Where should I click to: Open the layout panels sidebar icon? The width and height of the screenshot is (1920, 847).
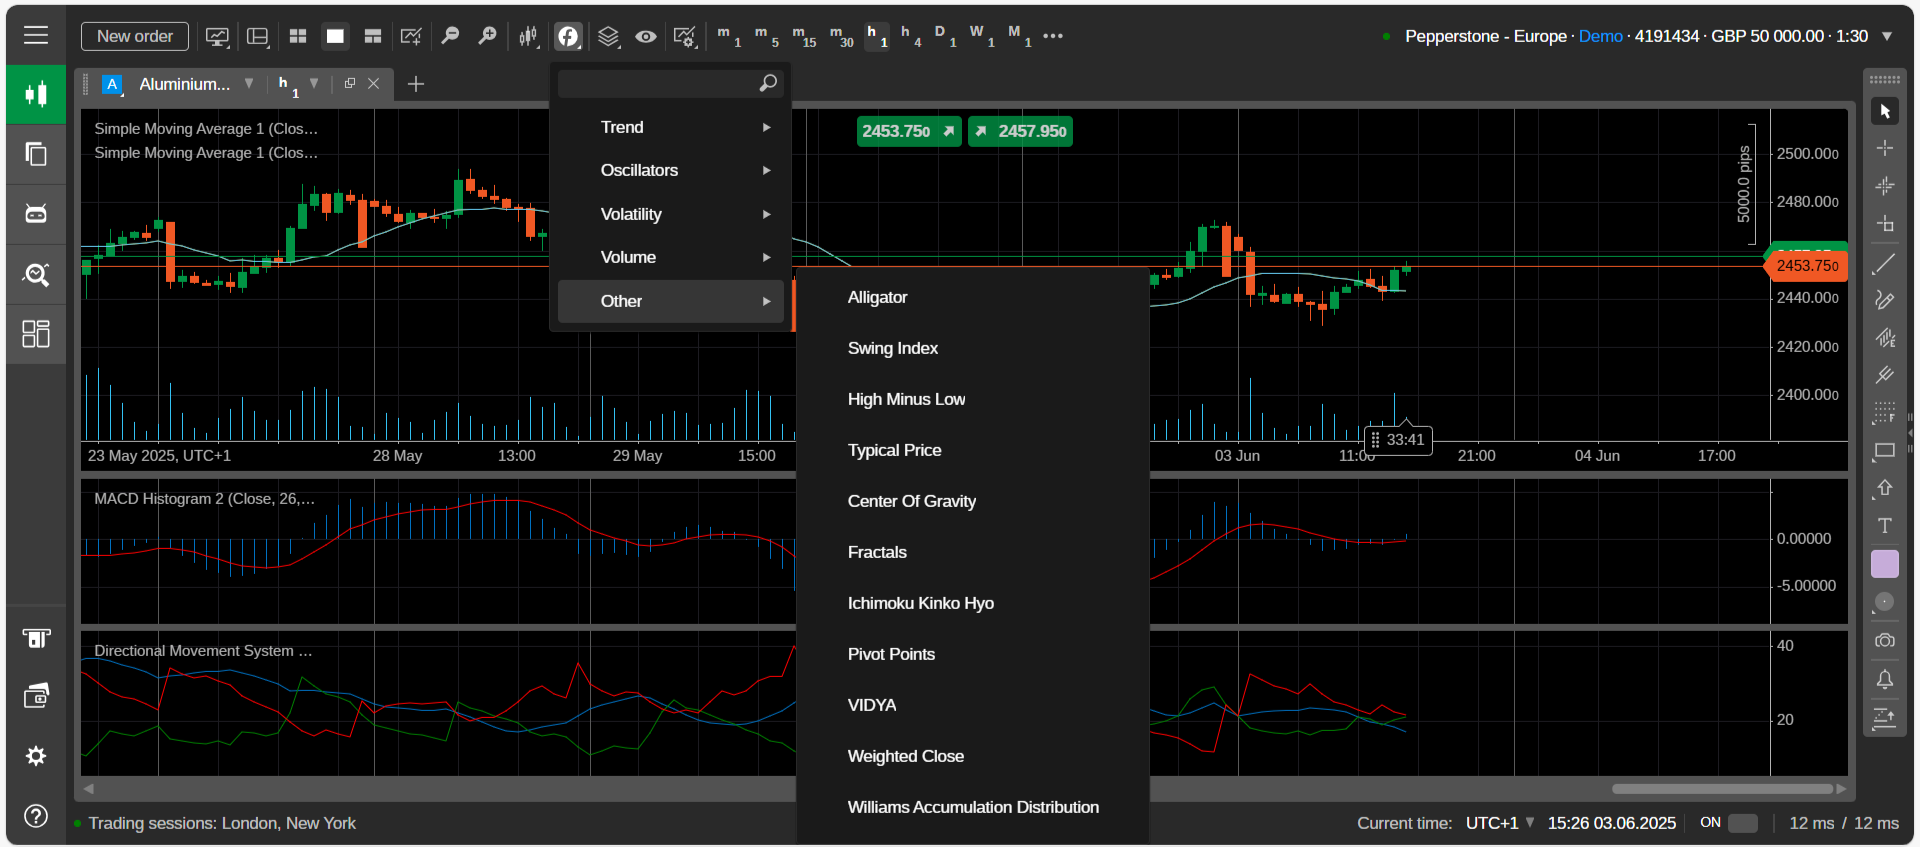[36, 334]
